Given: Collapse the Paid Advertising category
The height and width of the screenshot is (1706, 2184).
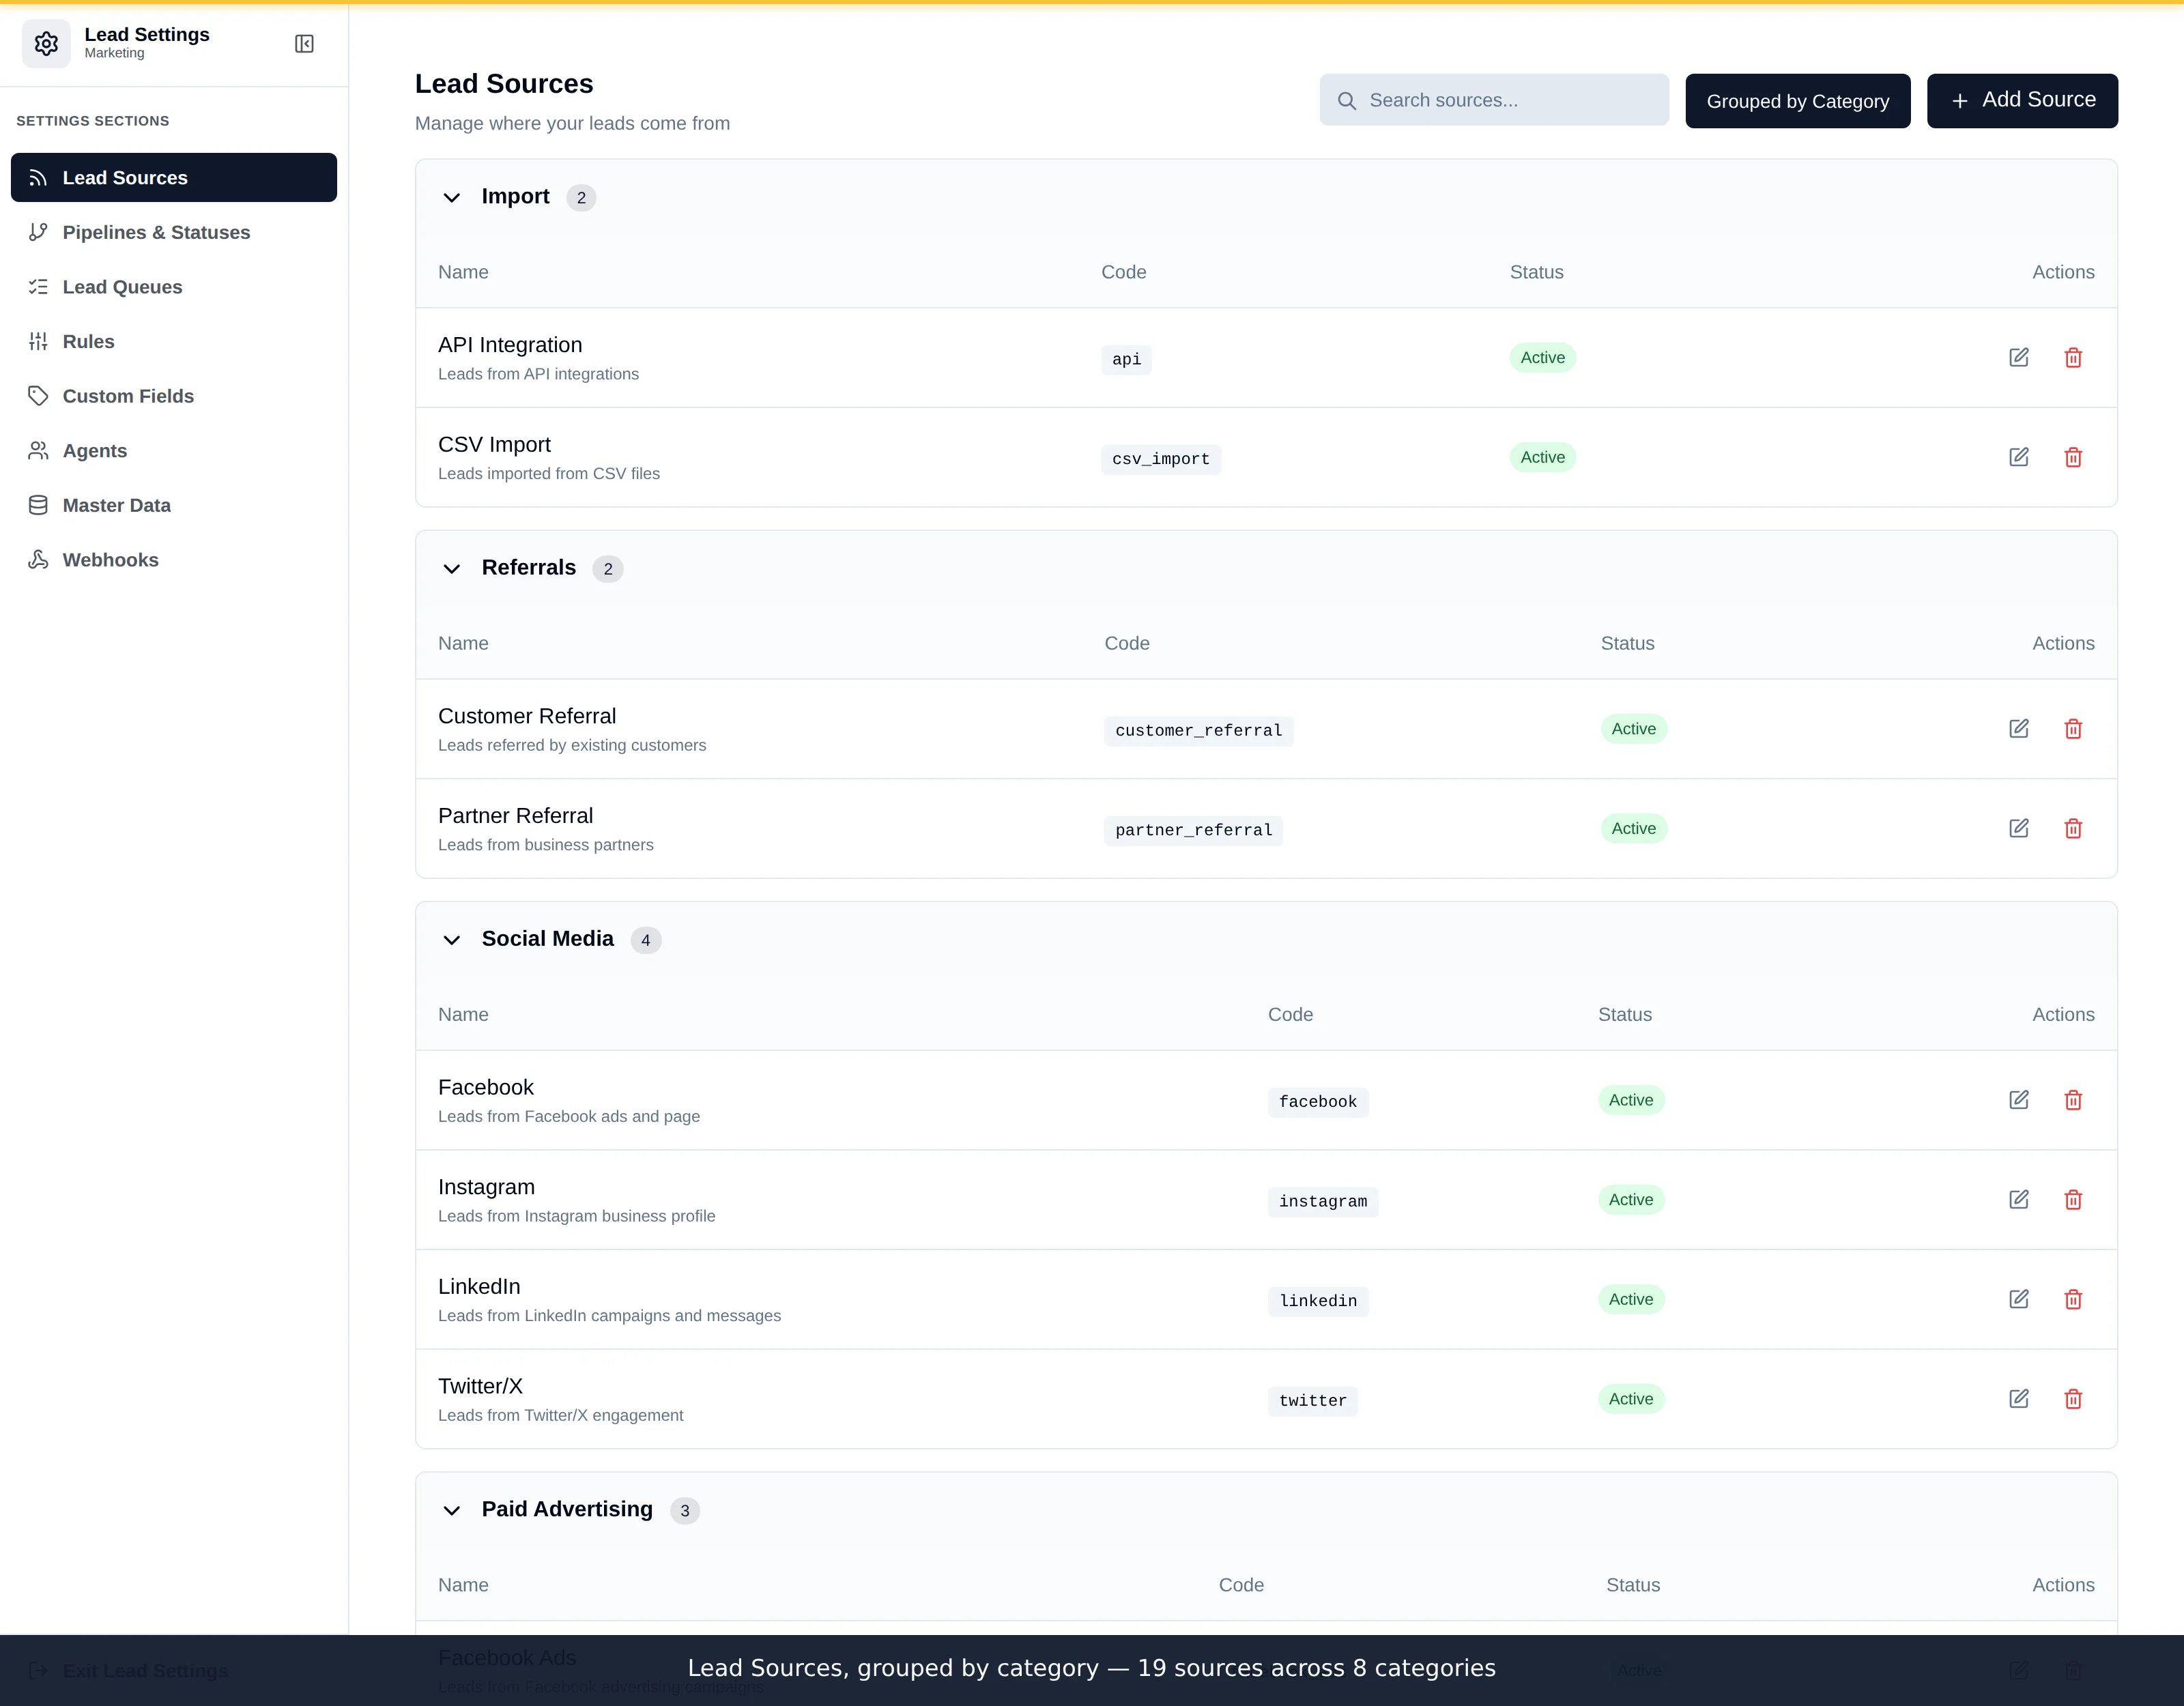Looking at the screenshot, I should tap(452, 1511).
